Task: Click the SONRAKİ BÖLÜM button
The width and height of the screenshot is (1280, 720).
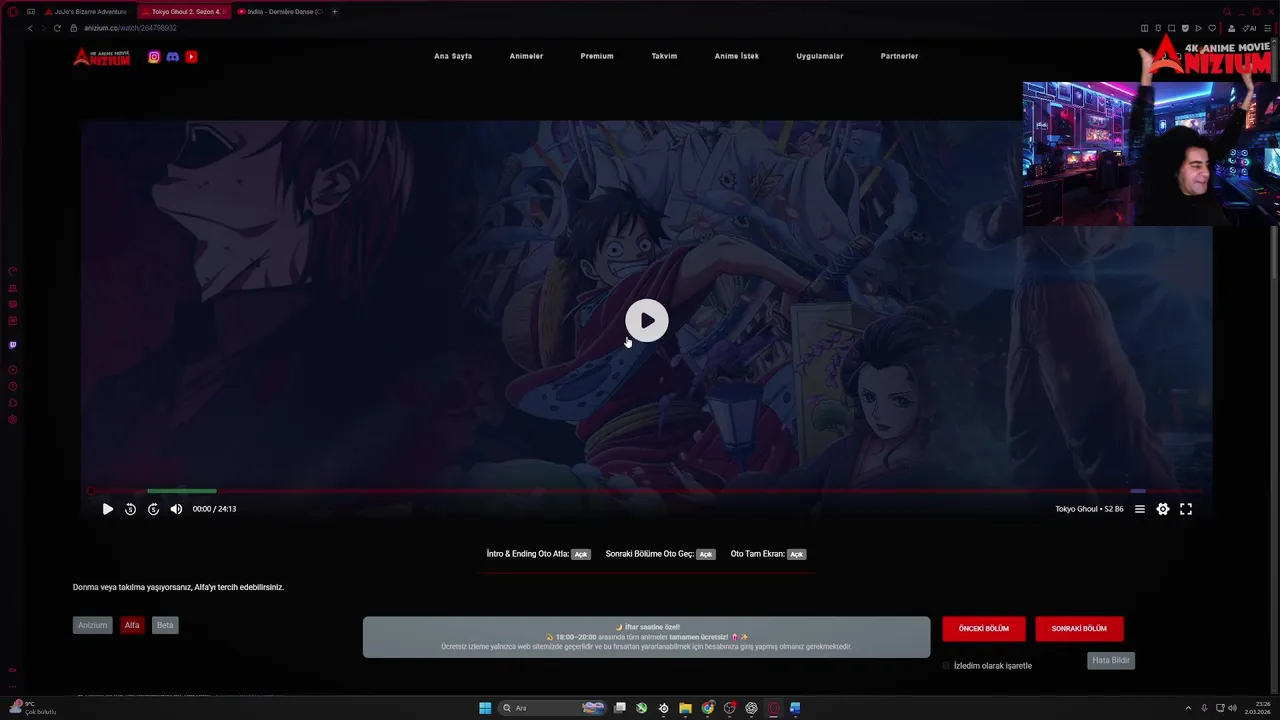Action: pos(1079,629)
